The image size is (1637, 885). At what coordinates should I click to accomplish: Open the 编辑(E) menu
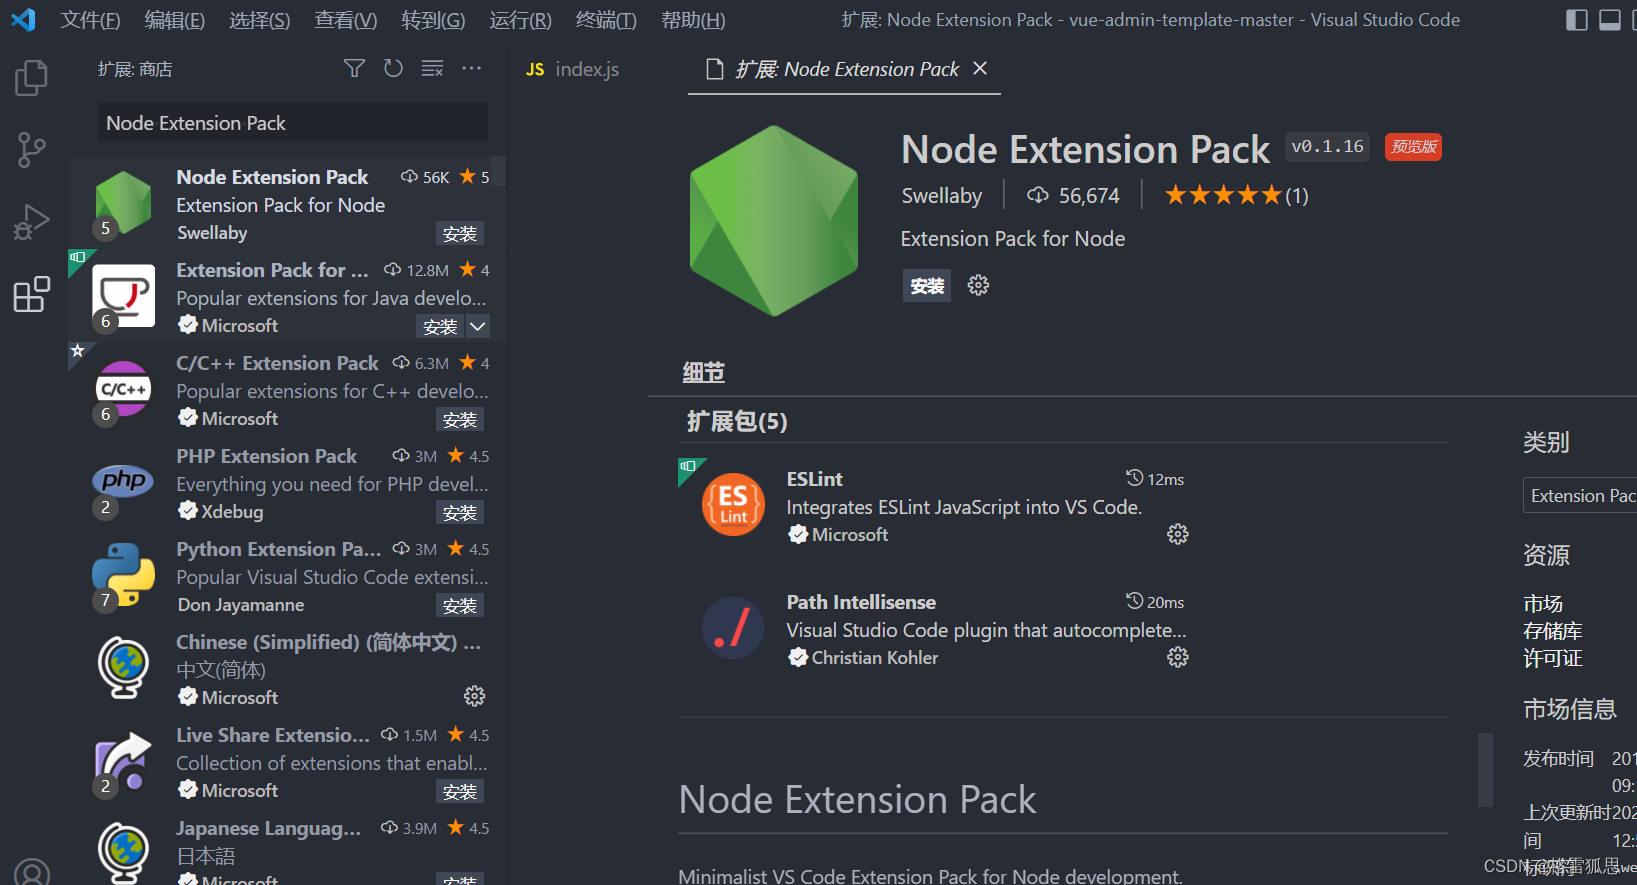175,20
